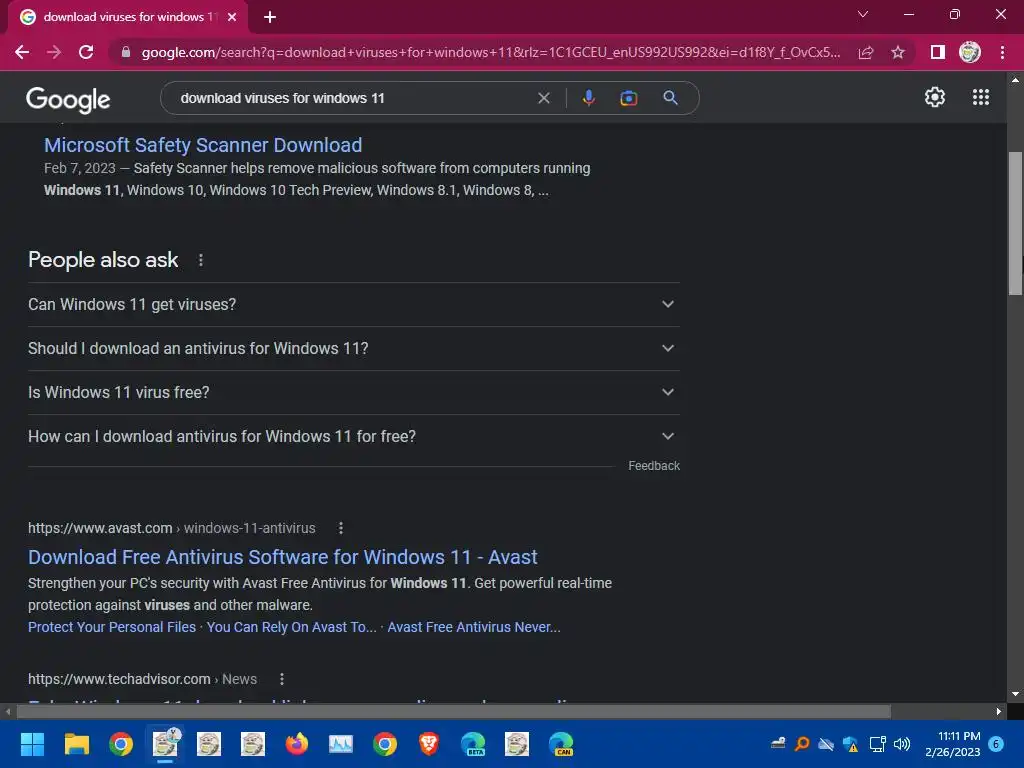The height and width of the screenshot is (768, 1024).
Task: Open the techadvisor result options menu
Action: coord(281,679)
